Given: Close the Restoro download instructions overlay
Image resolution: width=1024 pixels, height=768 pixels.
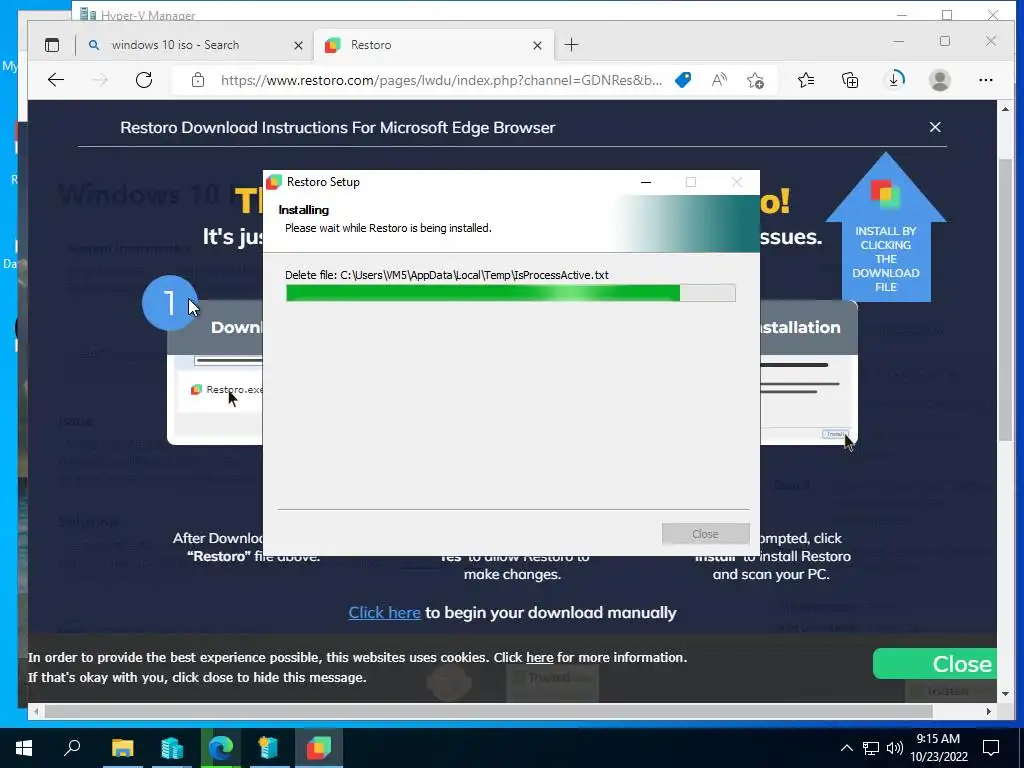Looking at the screenshot, I should click(x=935, y=127).
